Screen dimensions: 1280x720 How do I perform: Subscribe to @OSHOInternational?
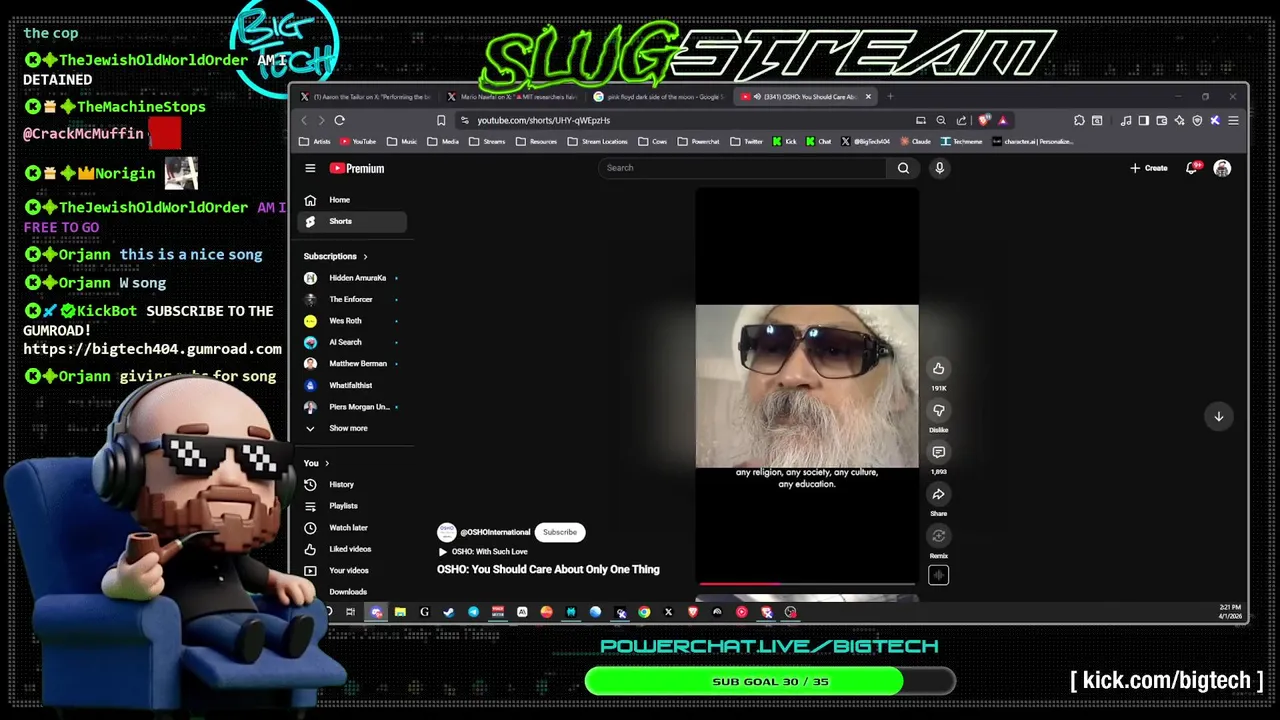[x=560, y=532]
